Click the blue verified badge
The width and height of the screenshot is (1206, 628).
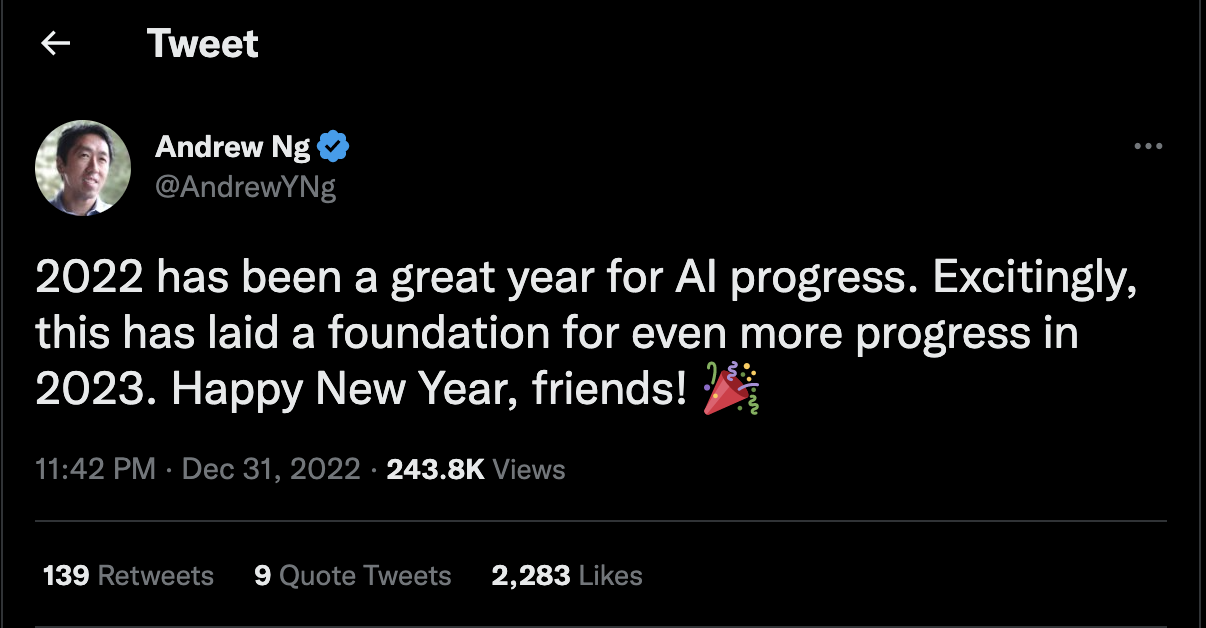point(333,148)
